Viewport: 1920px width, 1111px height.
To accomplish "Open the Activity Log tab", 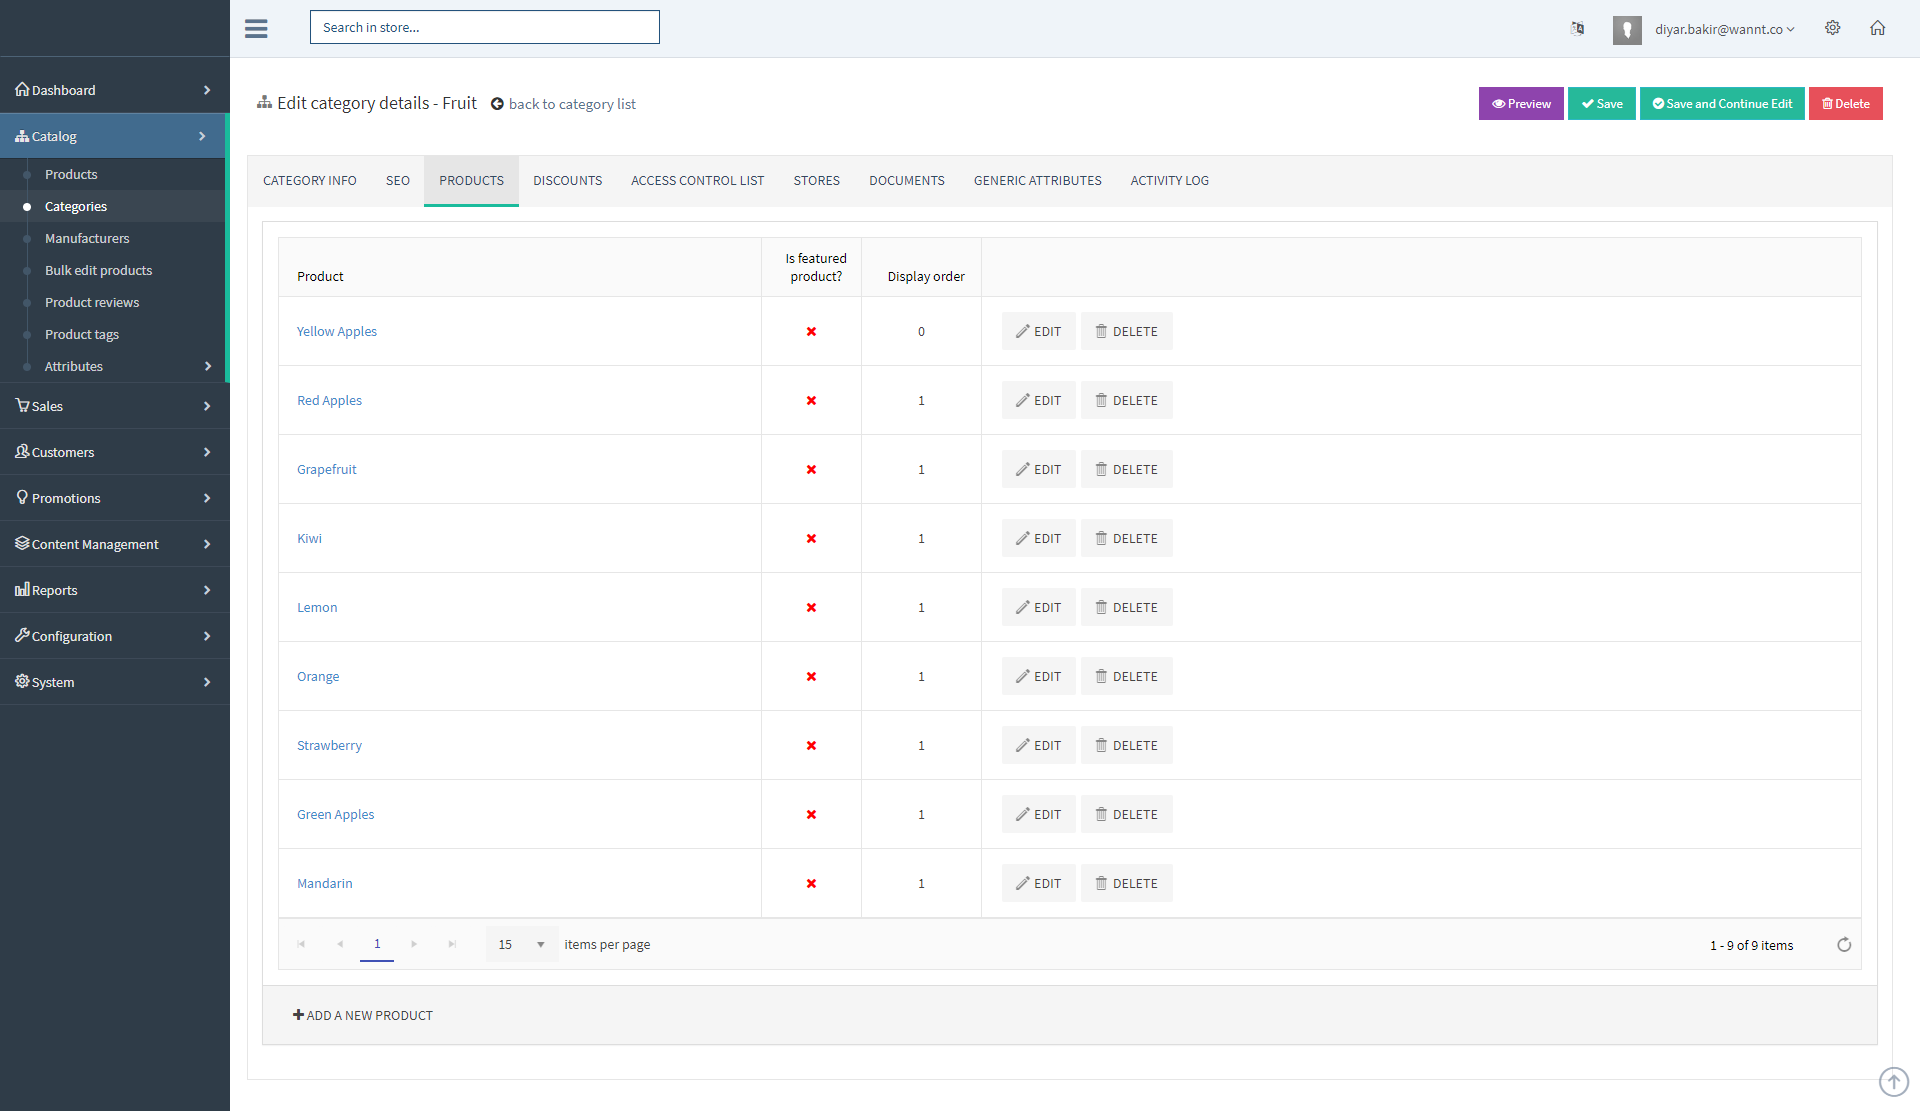I will pyautogui.click(x=1169, y=181).
